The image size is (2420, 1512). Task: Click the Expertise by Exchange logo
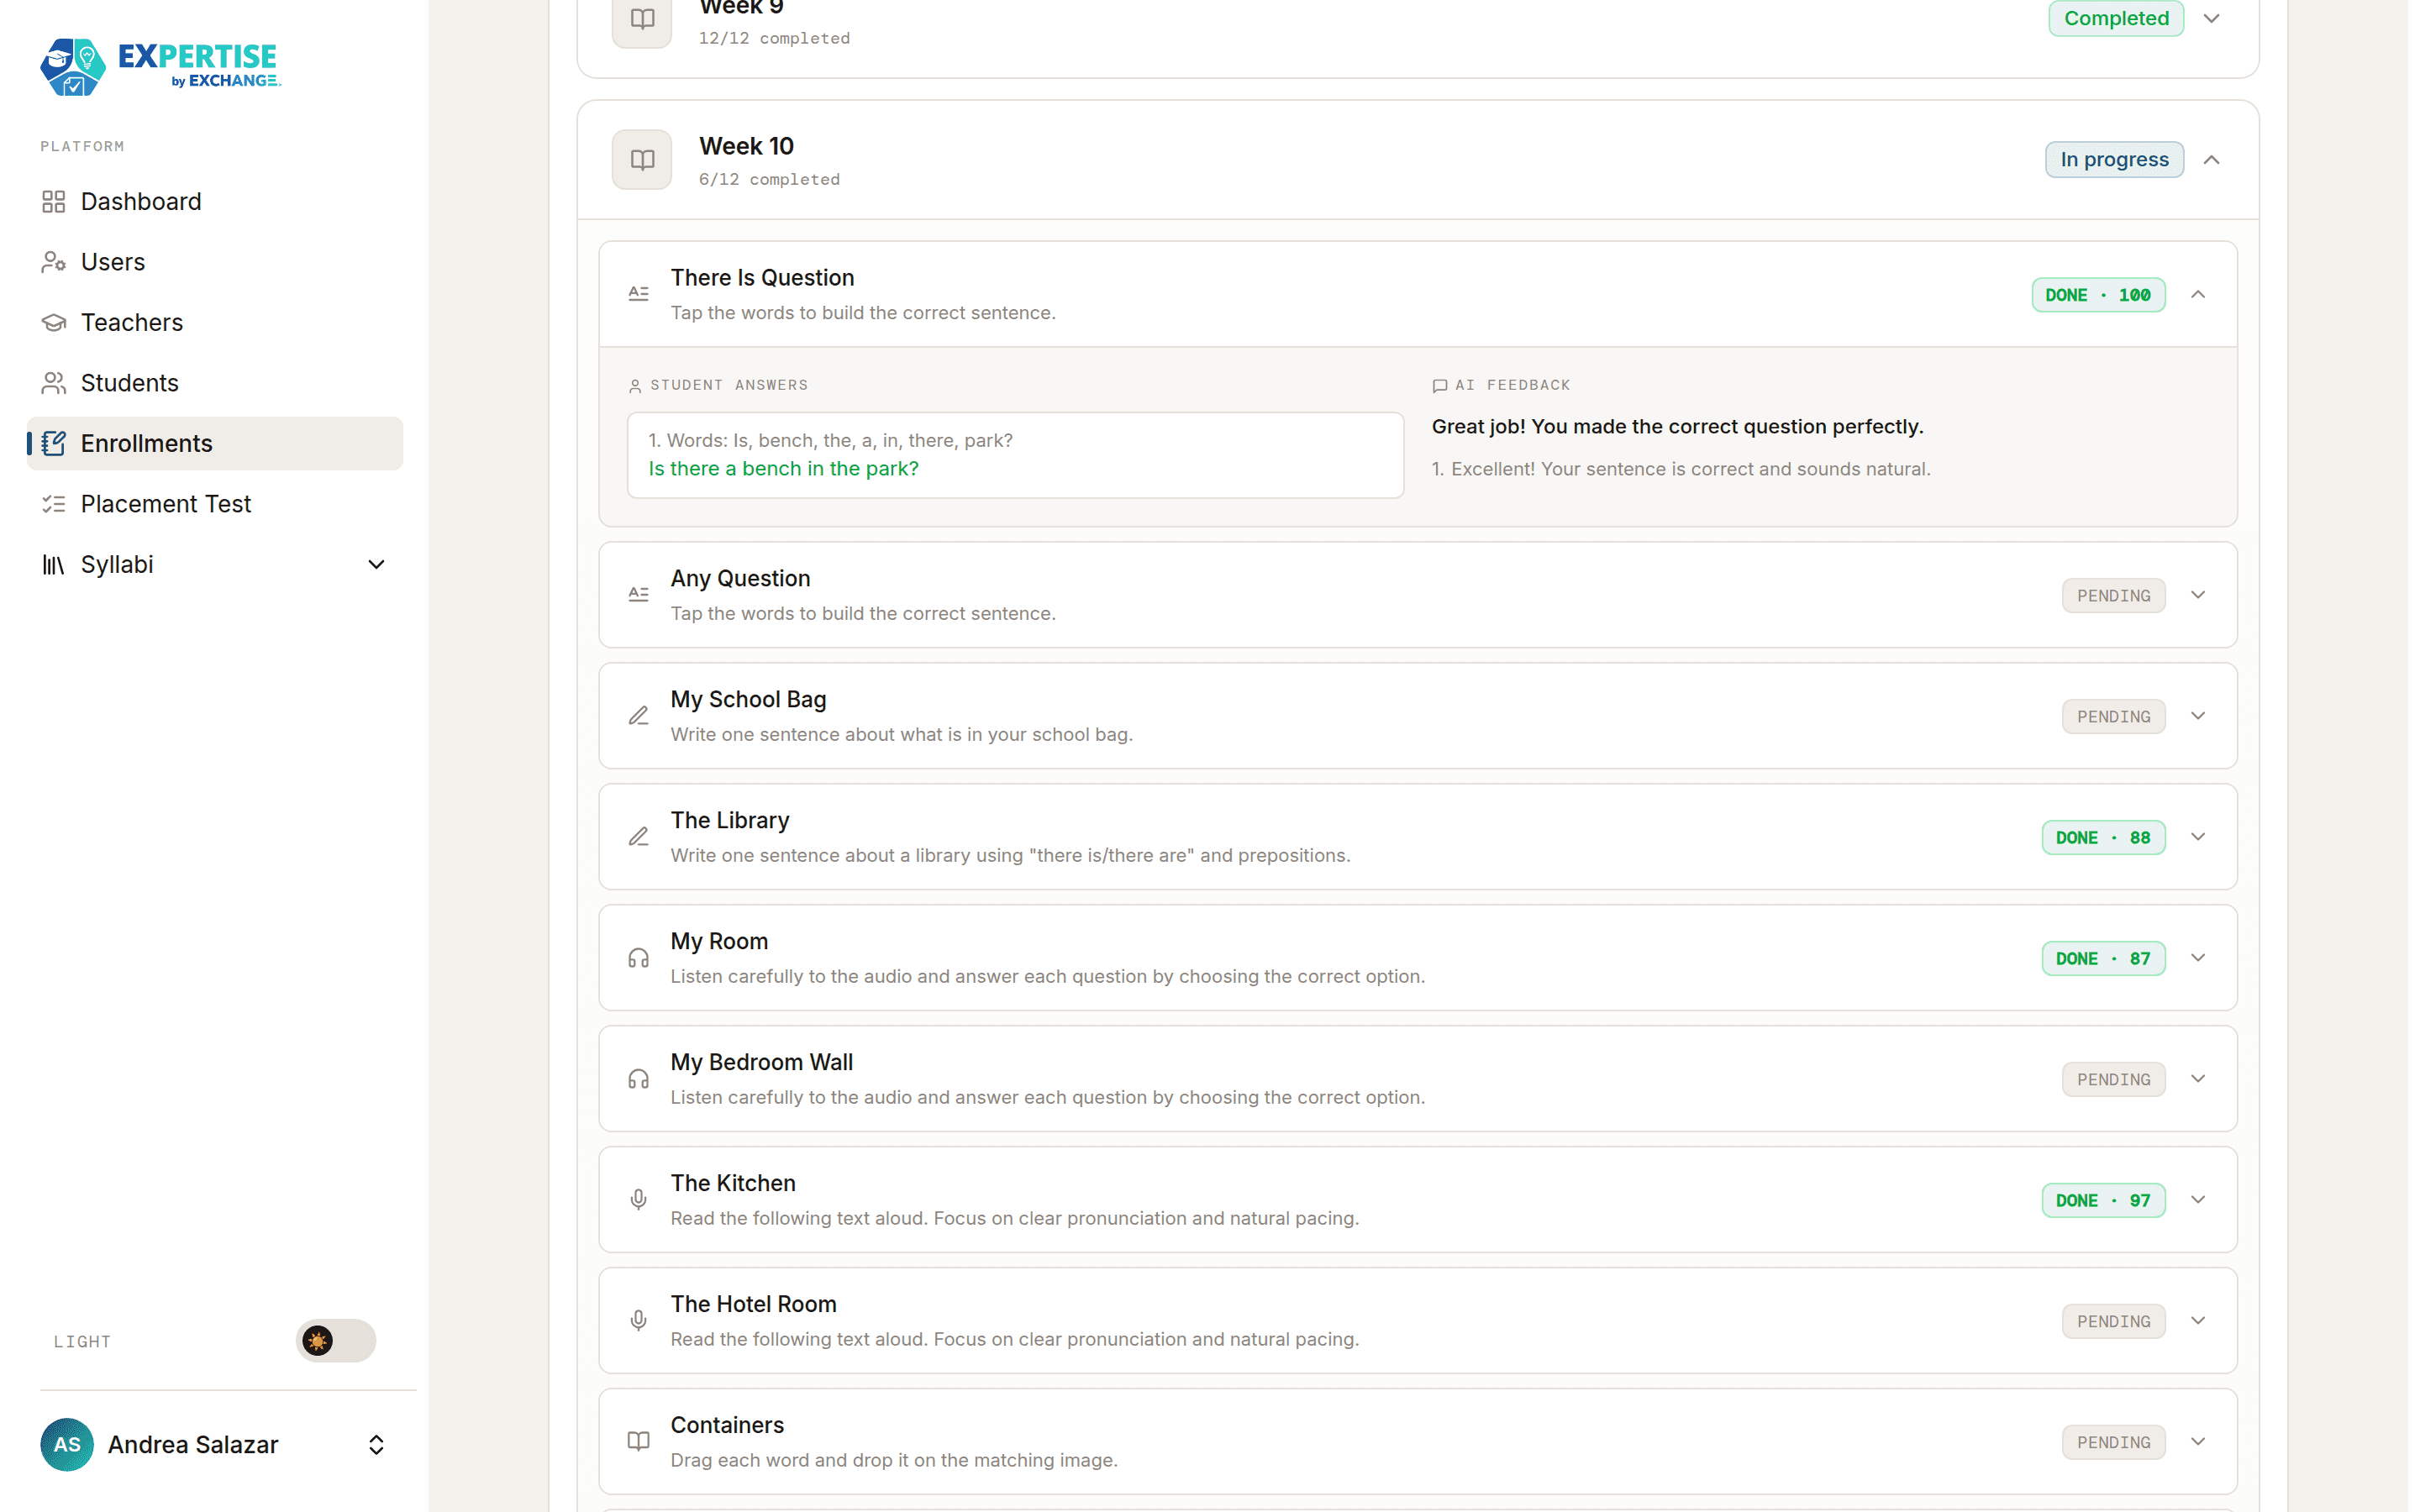point(160,66)
